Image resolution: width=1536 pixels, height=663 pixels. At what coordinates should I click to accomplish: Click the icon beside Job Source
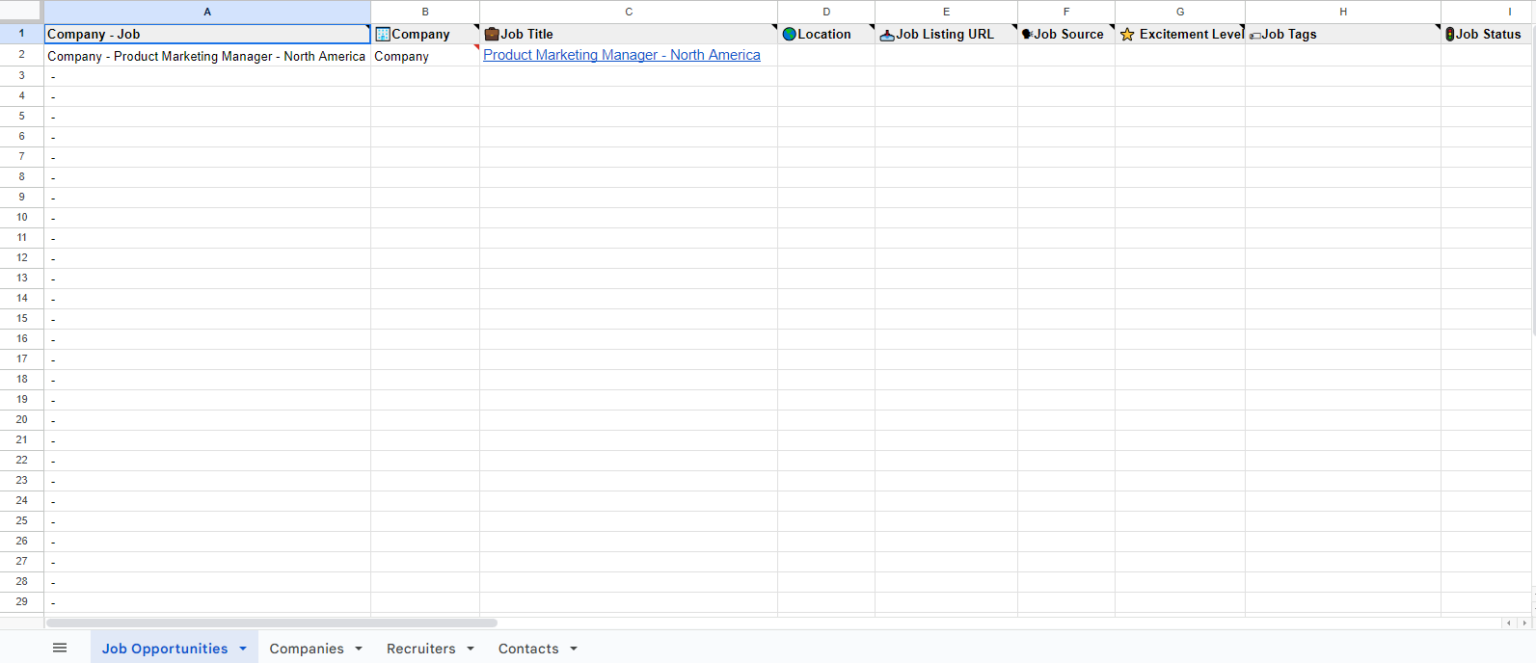(1027, 34)
